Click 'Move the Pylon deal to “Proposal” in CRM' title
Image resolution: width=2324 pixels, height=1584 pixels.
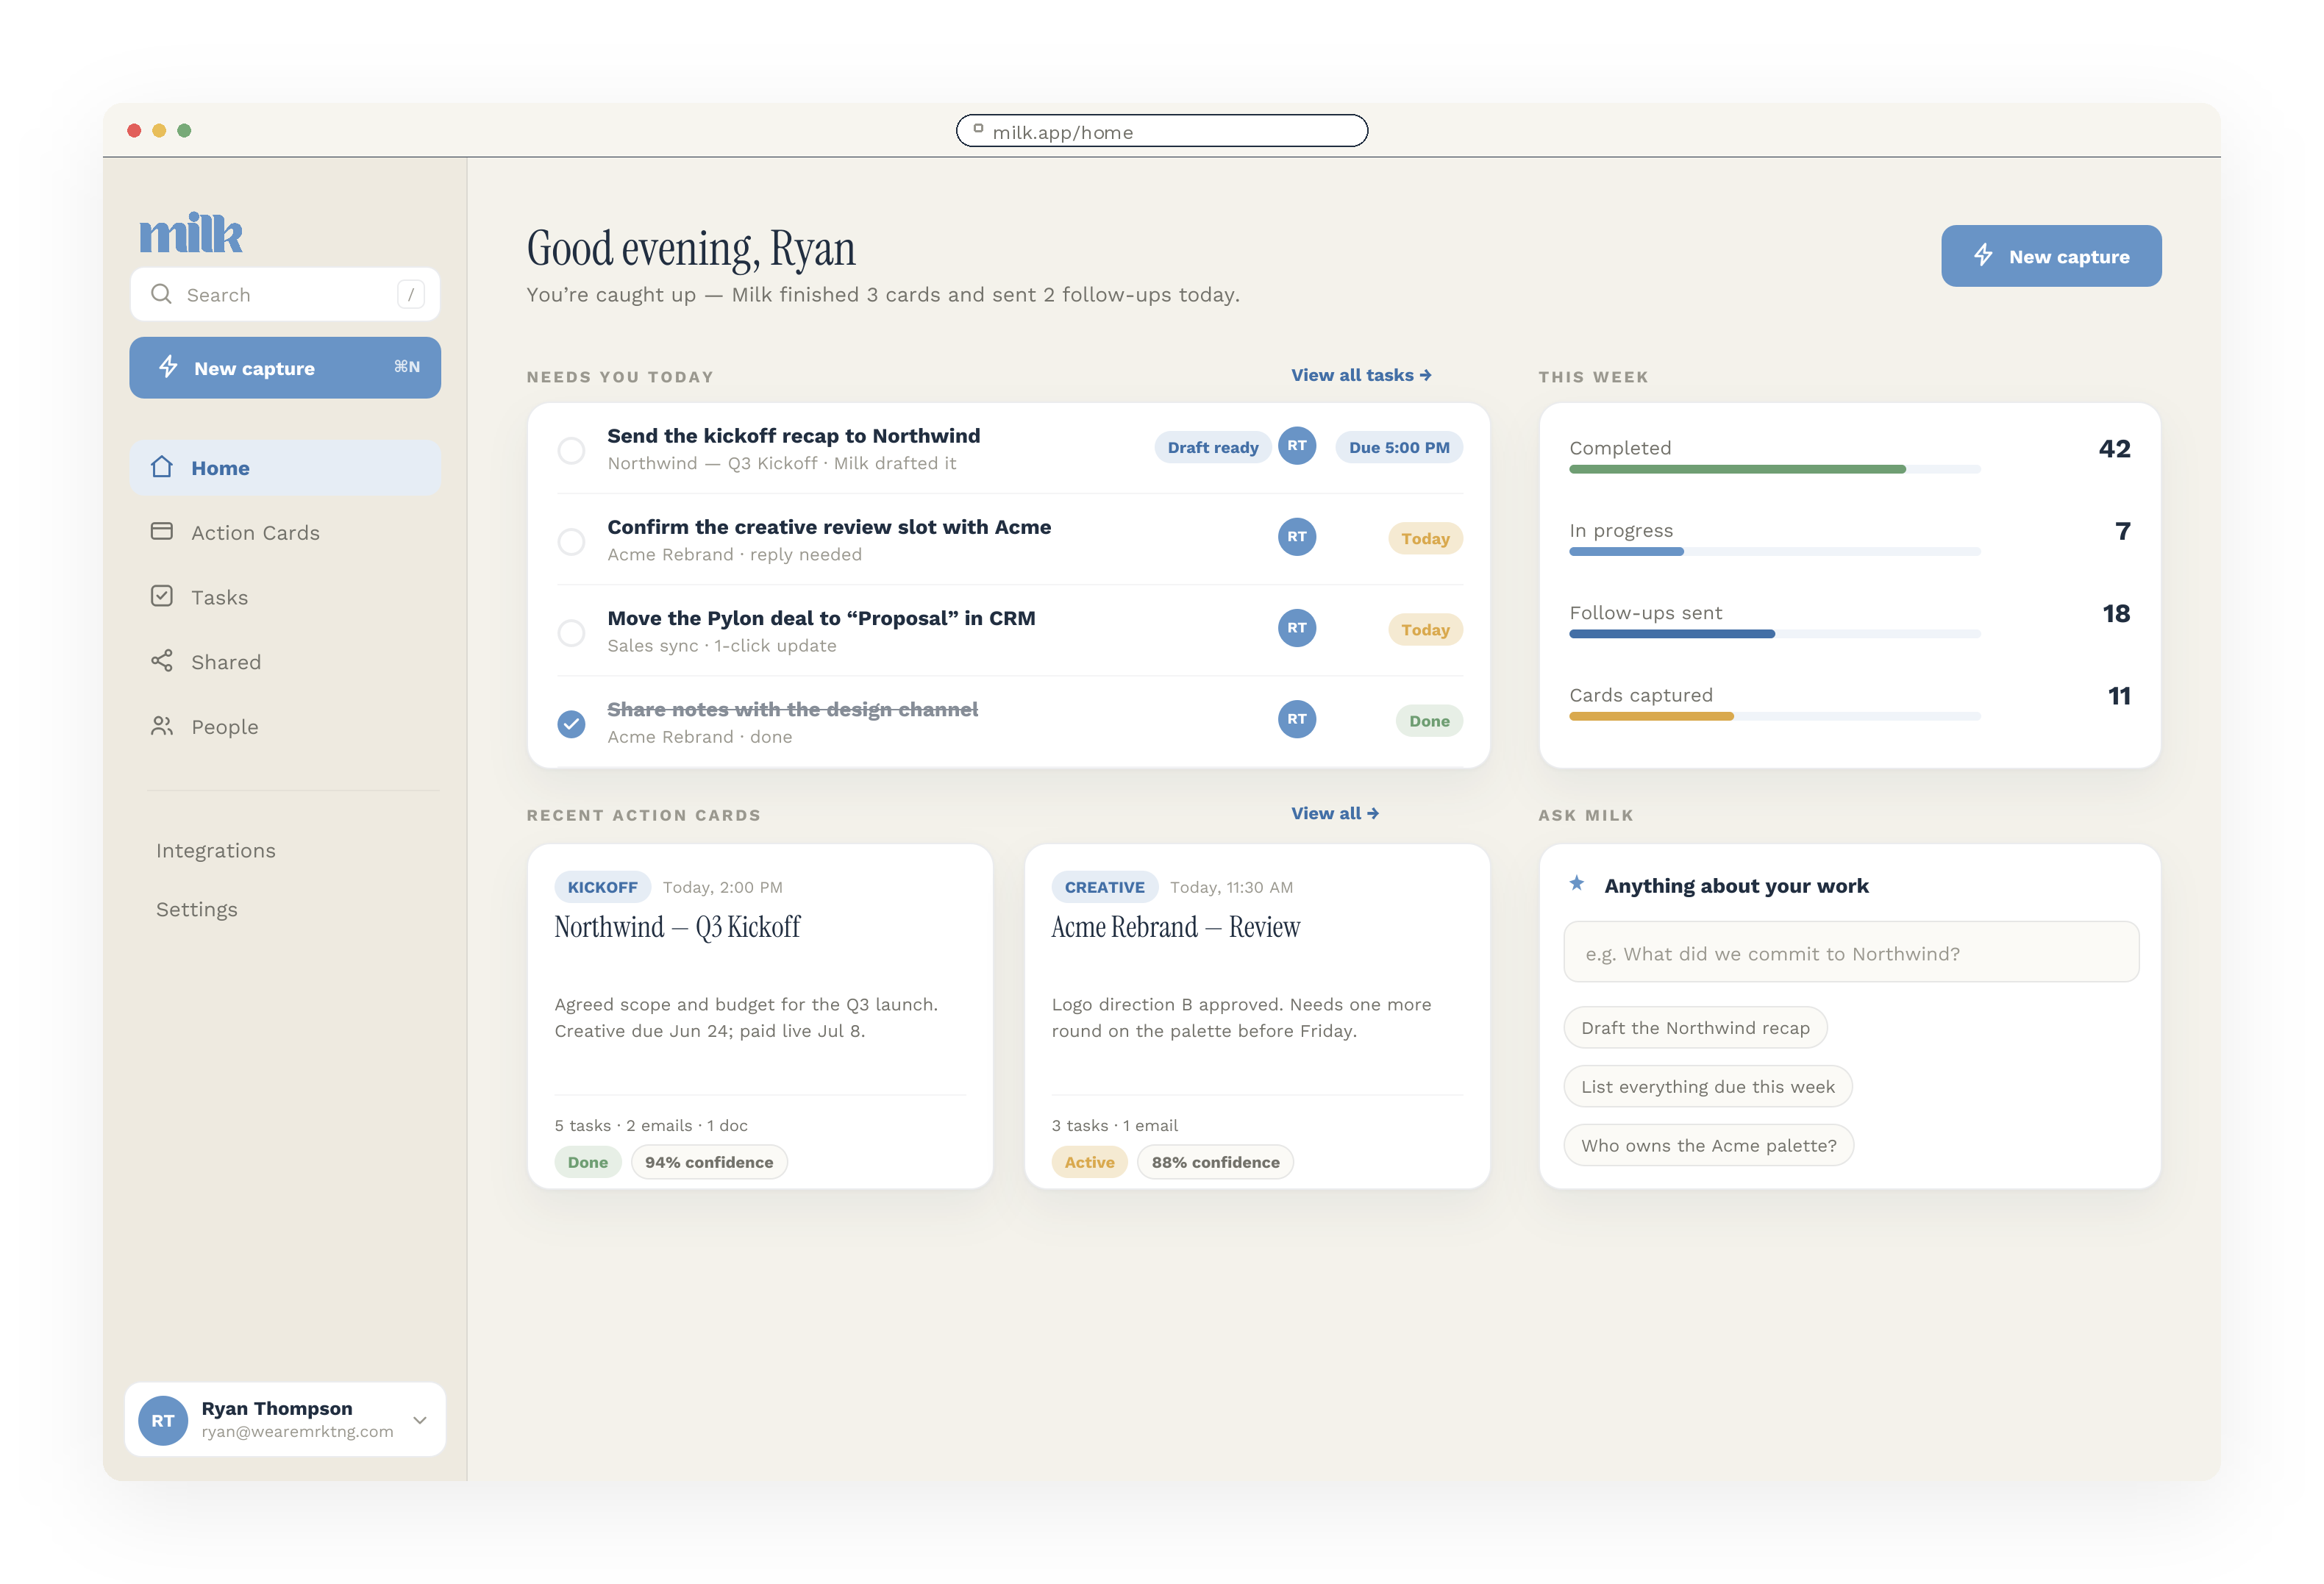point(821,618)
